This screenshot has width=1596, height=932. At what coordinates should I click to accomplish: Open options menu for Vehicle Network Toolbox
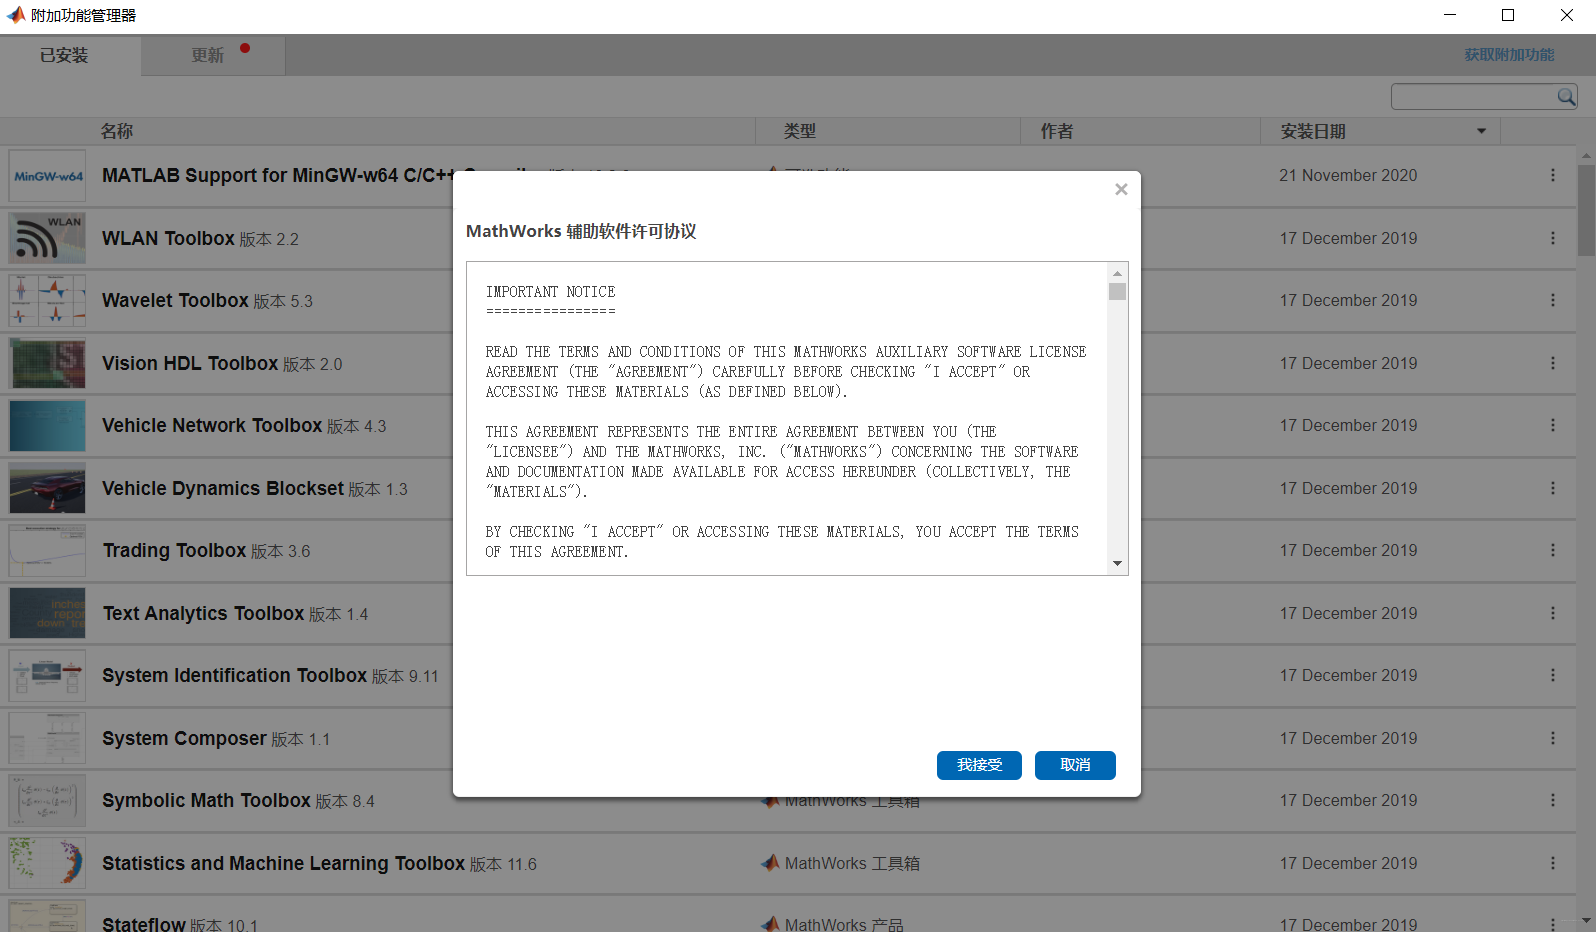pos(1553,425)
